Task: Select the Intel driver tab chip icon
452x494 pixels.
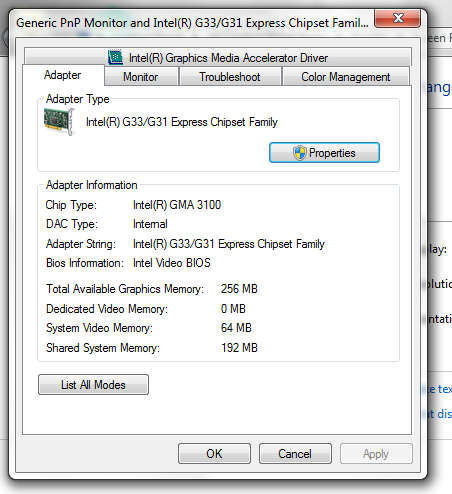Action: (x=115, y=57)
